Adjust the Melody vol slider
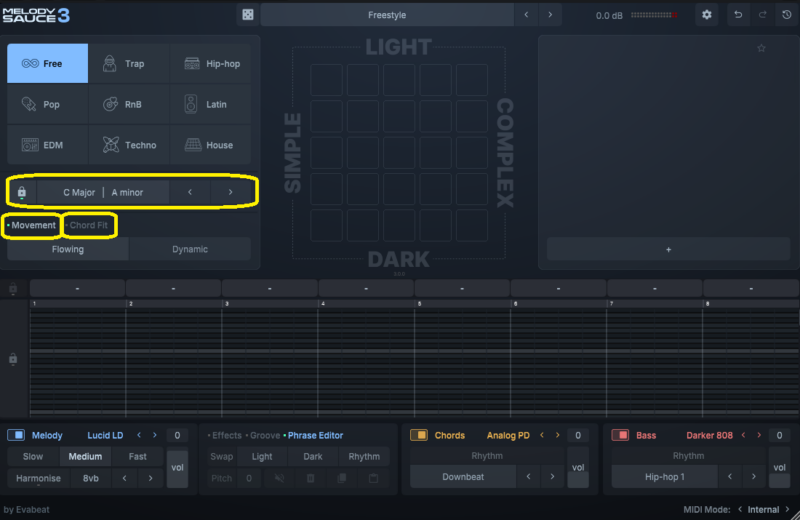Screen dimensions: 800x520 [x=177, y=467]
